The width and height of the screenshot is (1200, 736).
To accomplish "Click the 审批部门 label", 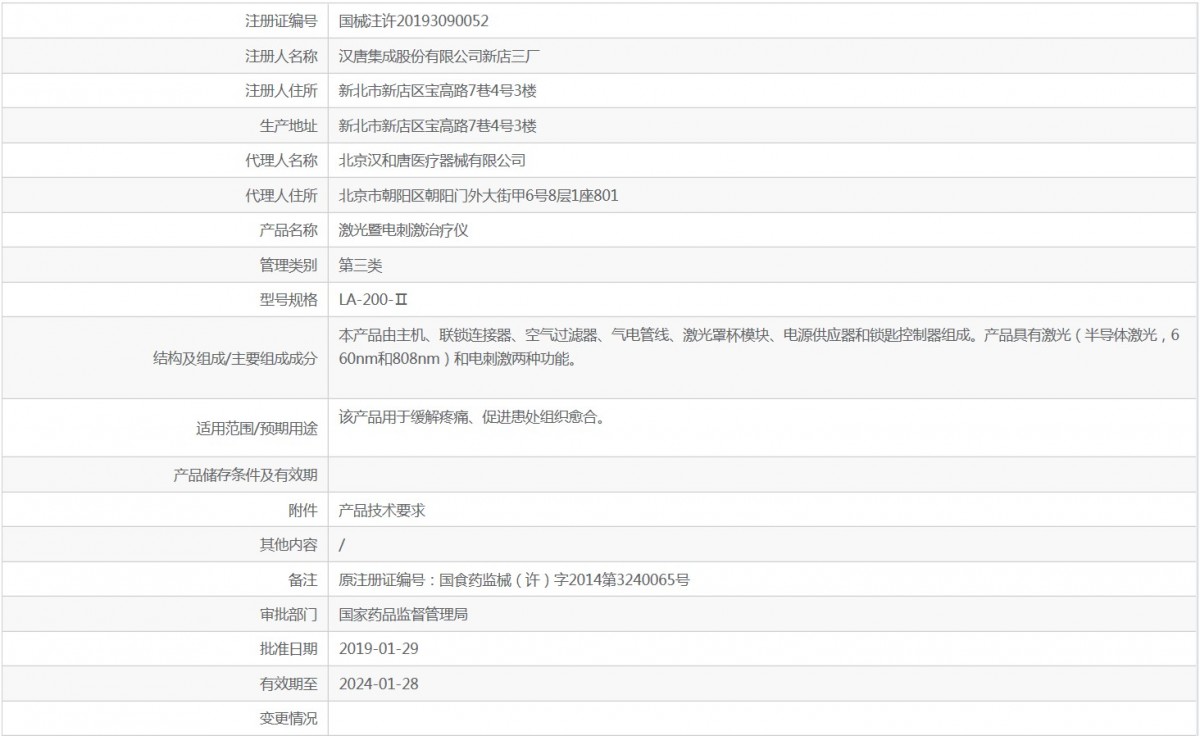I will (289, 614).
